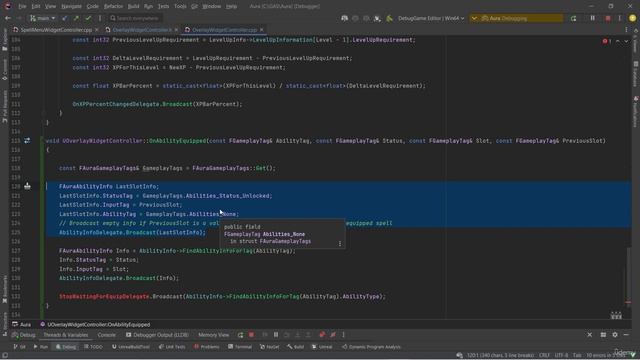The height and width of the screenshot is (360, 640).
Task: Close the Debug tool window tab
Action: [x=589, y=335]
